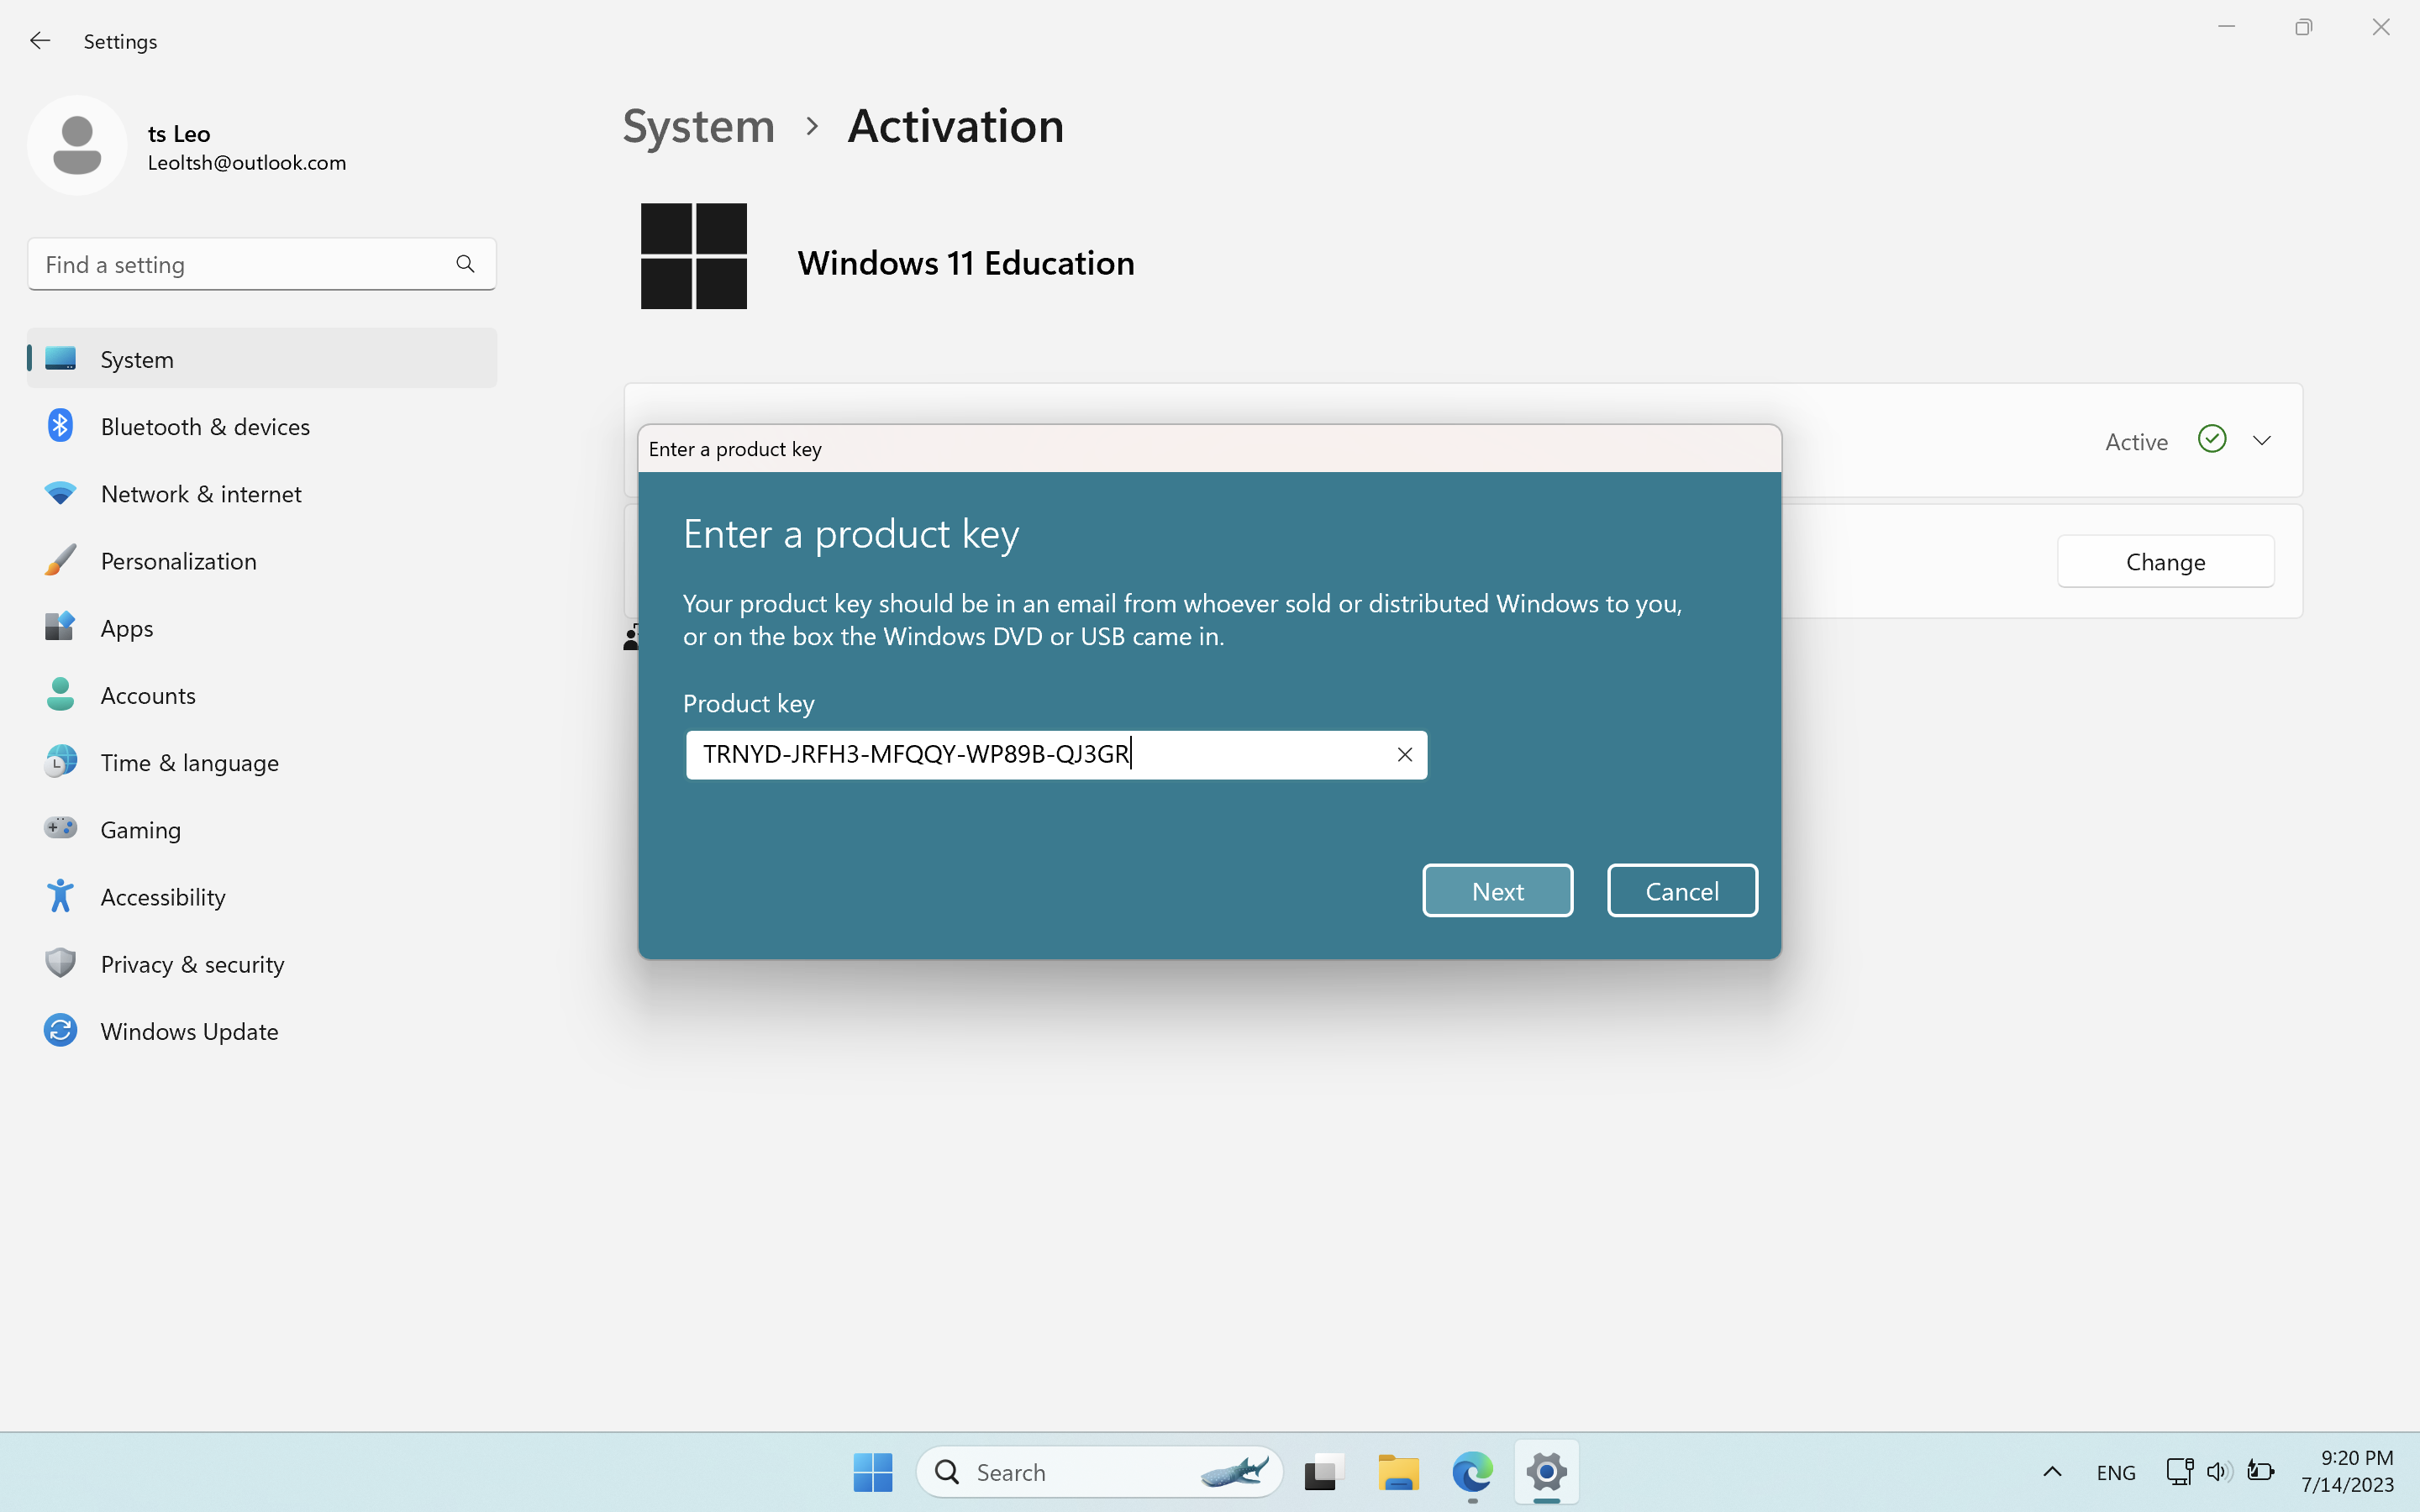Click the Windows Start icon on taskbar

point(872,1472)
